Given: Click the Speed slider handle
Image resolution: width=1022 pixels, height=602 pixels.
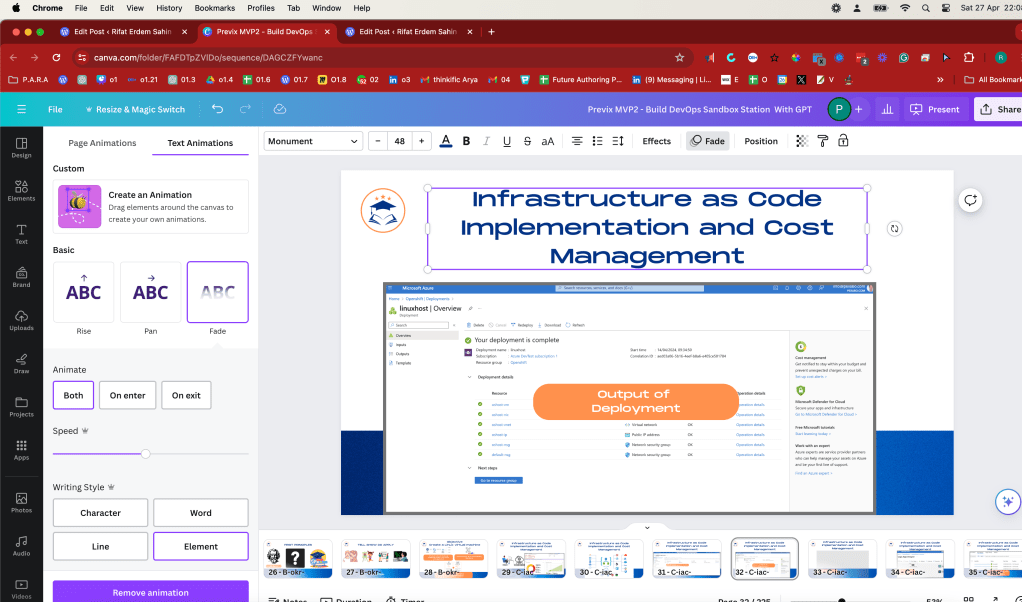Looking at the screenshot, I should pos(146,453).
